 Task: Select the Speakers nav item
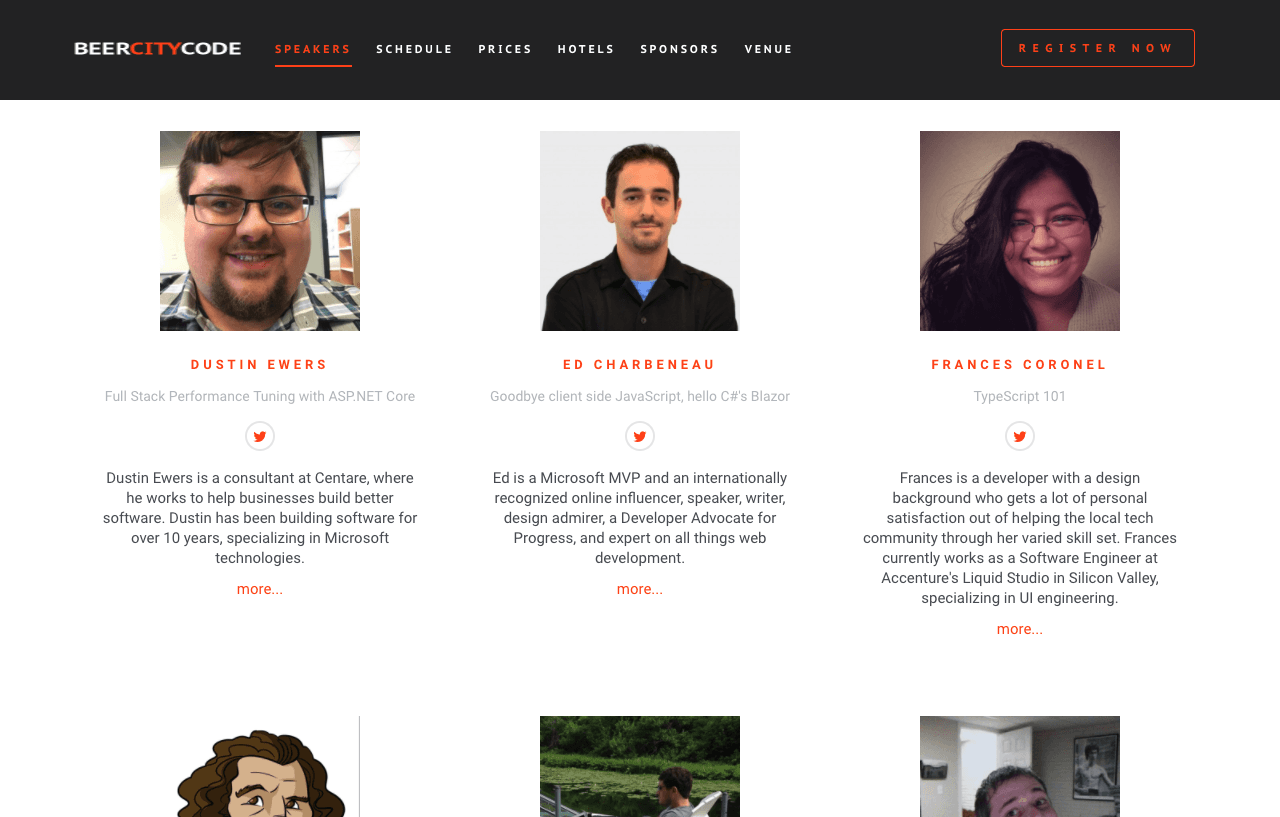pos(313,49)
